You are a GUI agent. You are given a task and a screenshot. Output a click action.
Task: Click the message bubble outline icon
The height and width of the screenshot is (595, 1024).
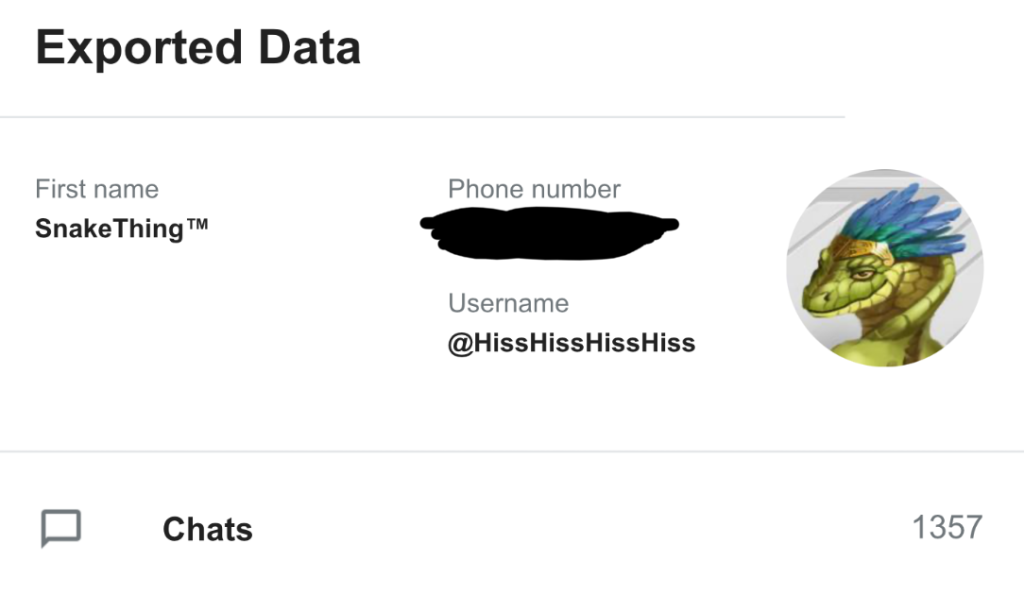62,528
